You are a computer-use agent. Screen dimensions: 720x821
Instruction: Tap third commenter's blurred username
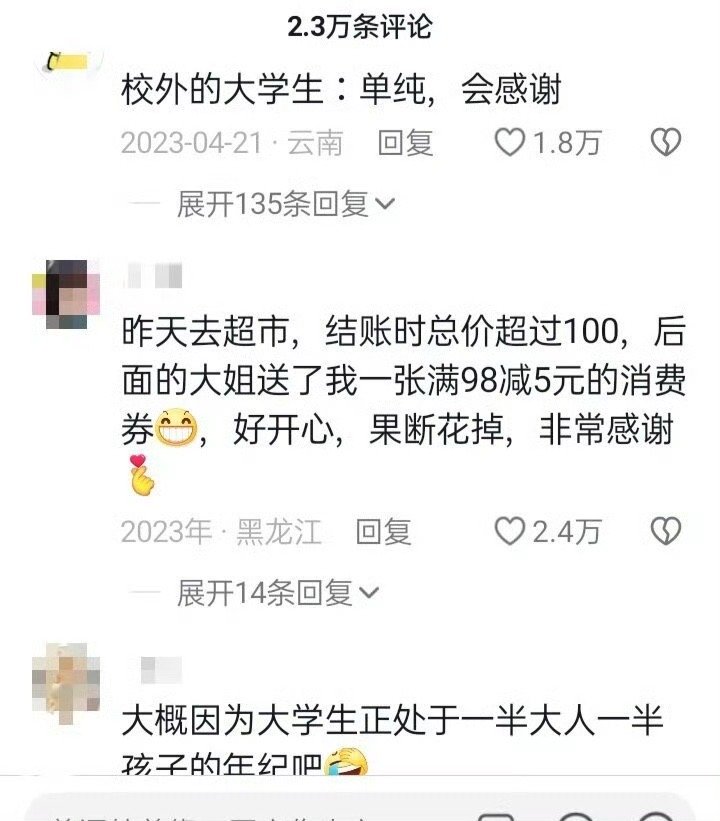pos(161,670)
